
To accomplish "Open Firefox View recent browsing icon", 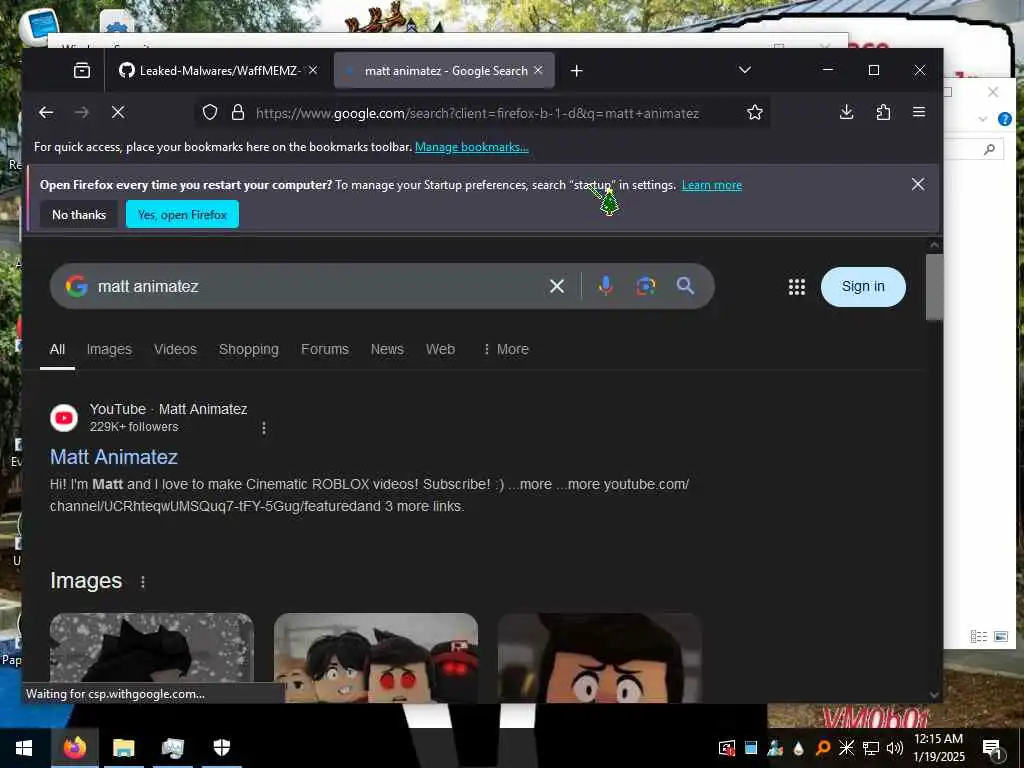I will (82, 70).
